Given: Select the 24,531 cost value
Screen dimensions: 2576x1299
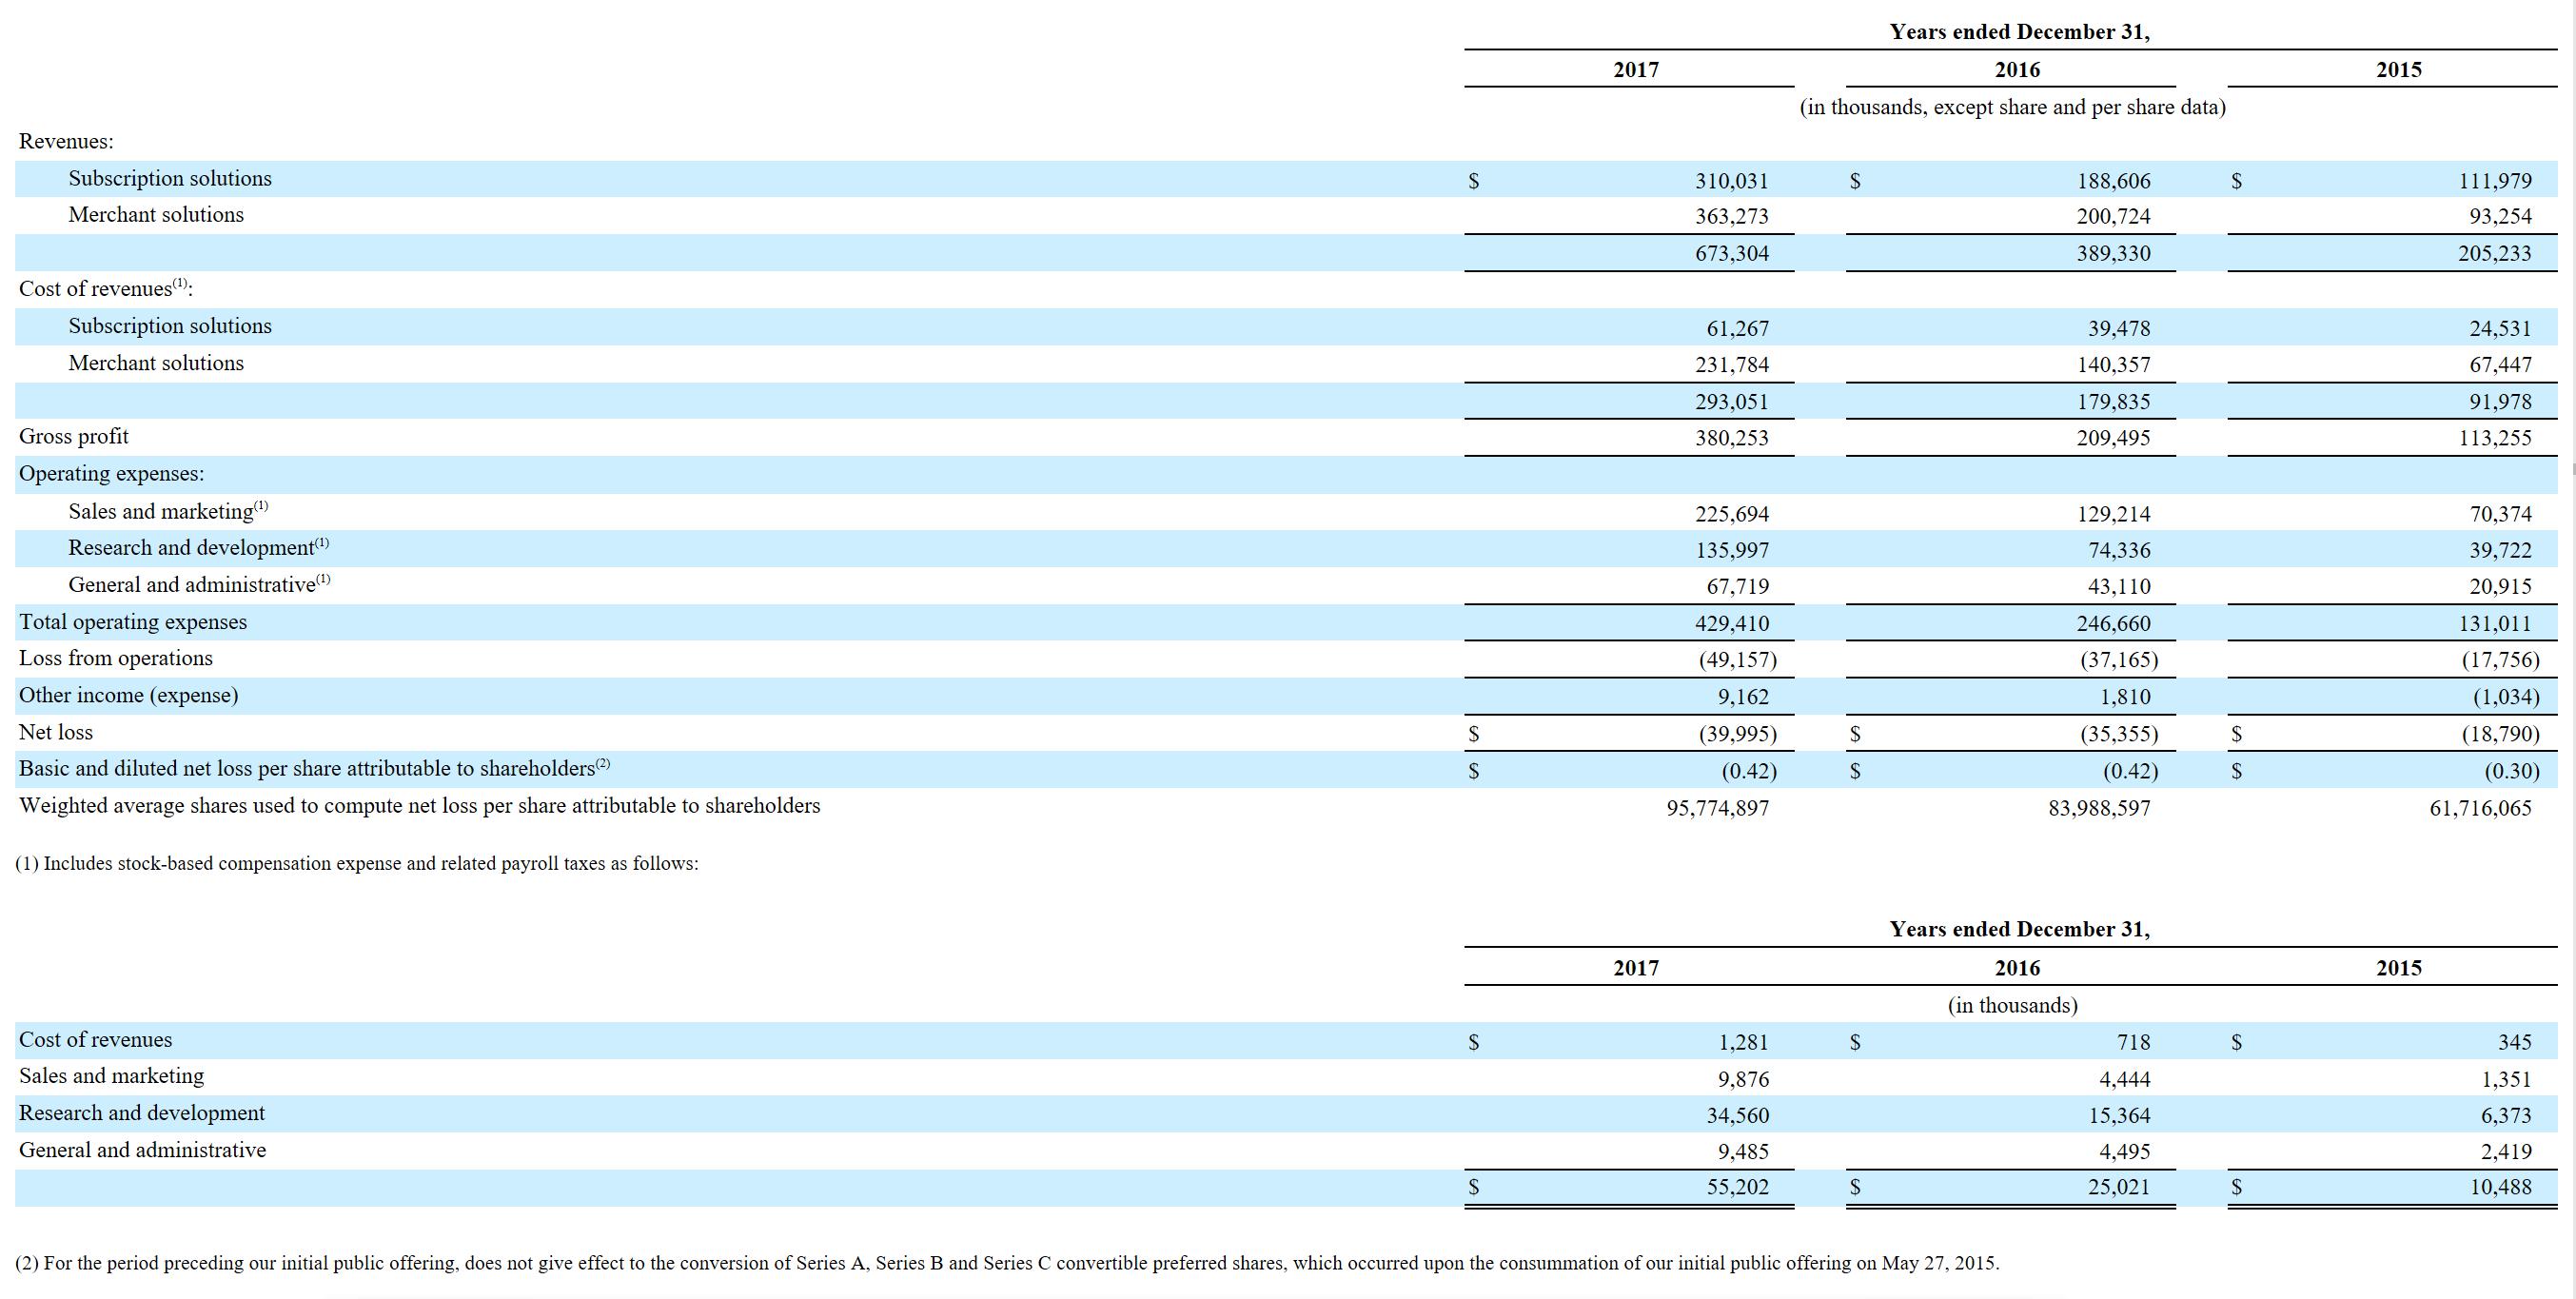Looking at the screenshot, I should [x=2500, y=328].
